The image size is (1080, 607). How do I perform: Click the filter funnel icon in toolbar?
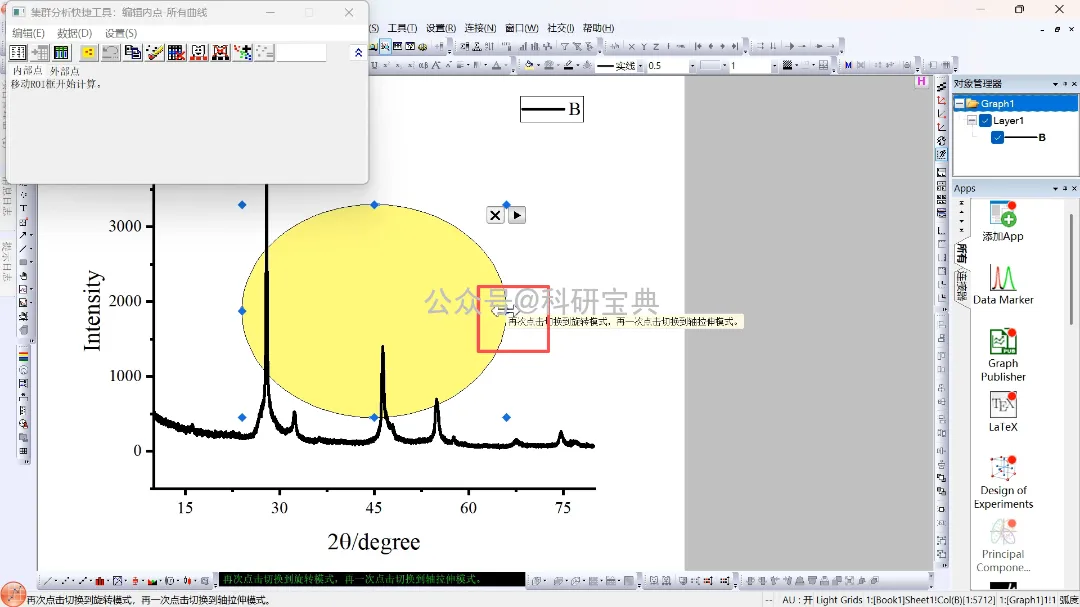pos(565,47)
